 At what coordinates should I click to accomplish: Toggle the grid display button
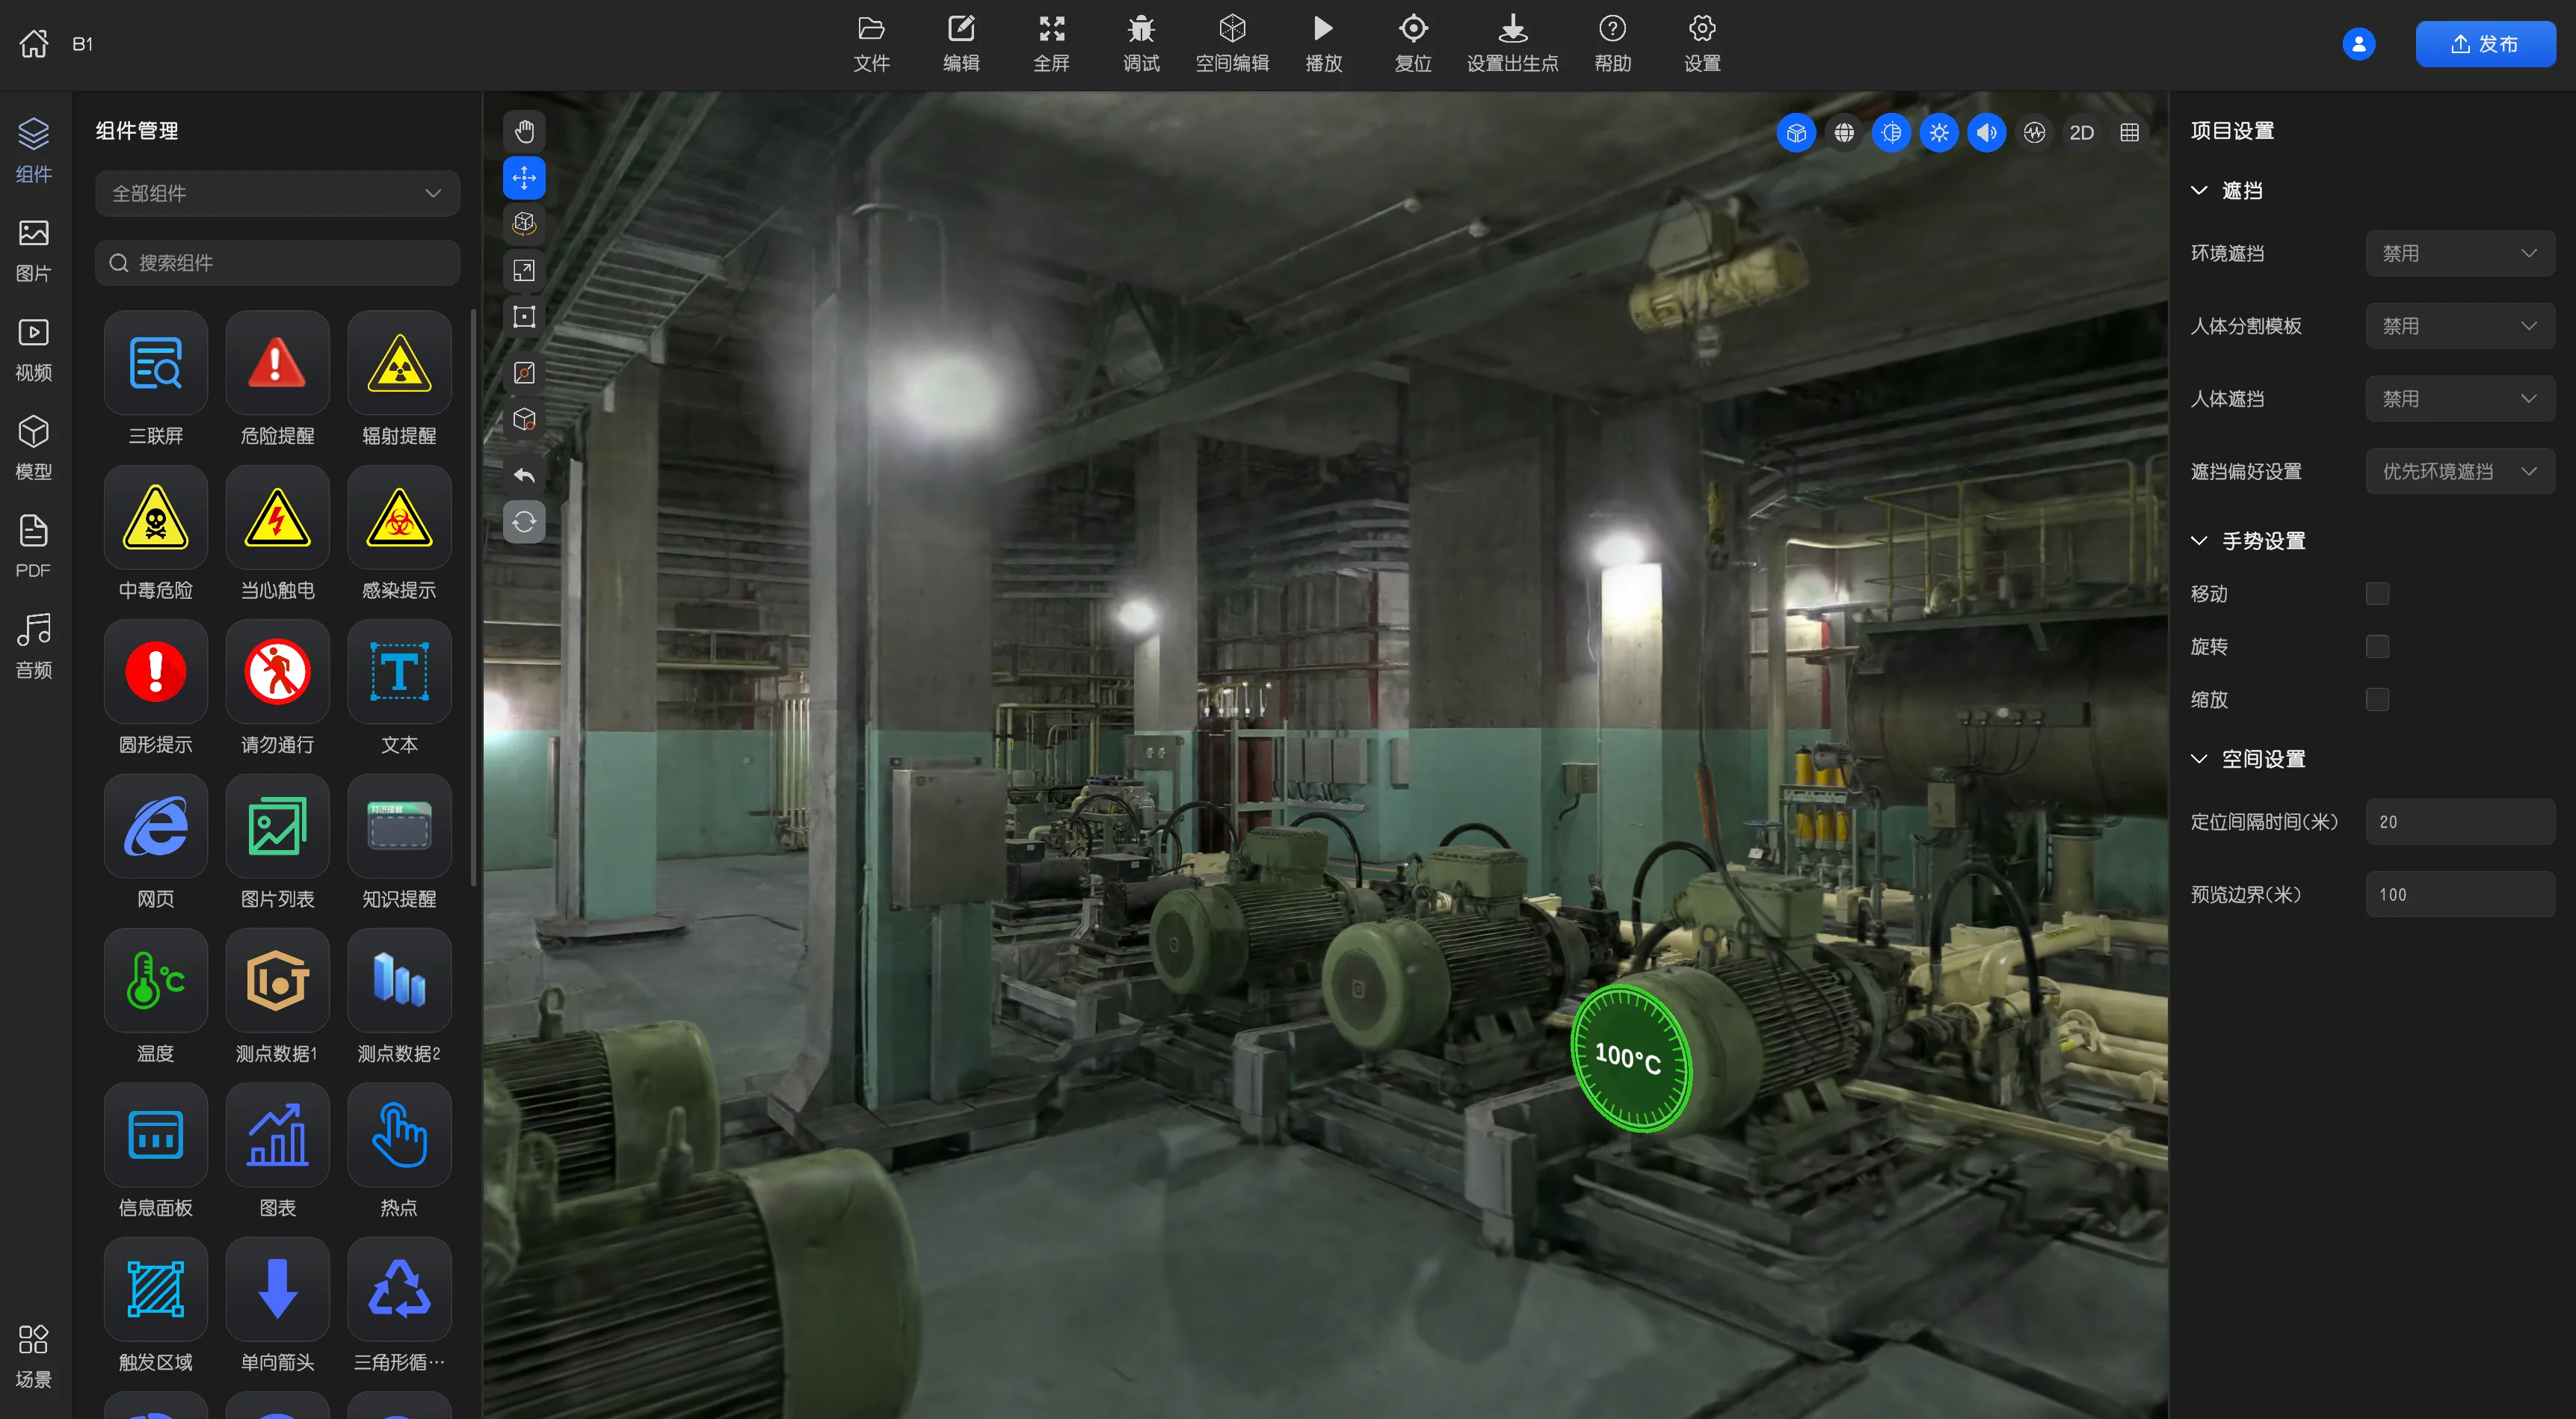[2130, 133]
